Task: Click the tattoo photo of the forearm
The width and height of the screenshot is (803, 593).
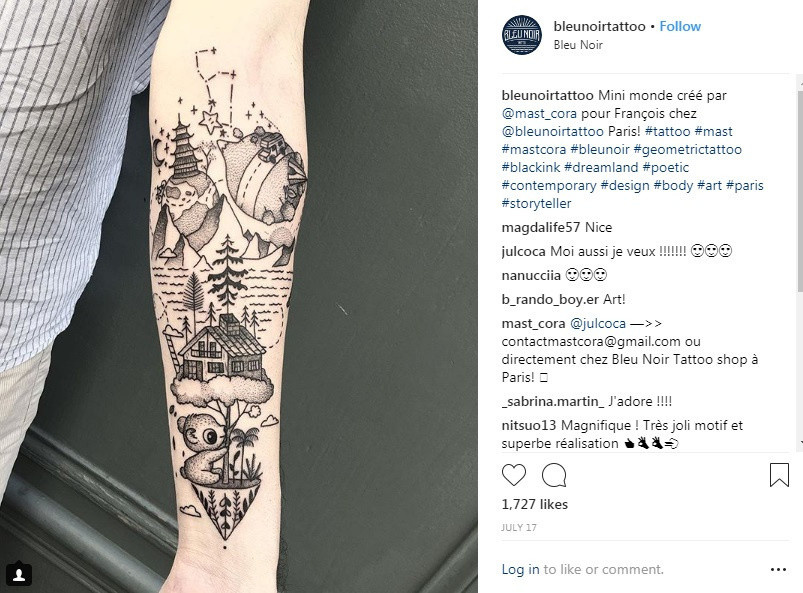Action: pos(239,296)
